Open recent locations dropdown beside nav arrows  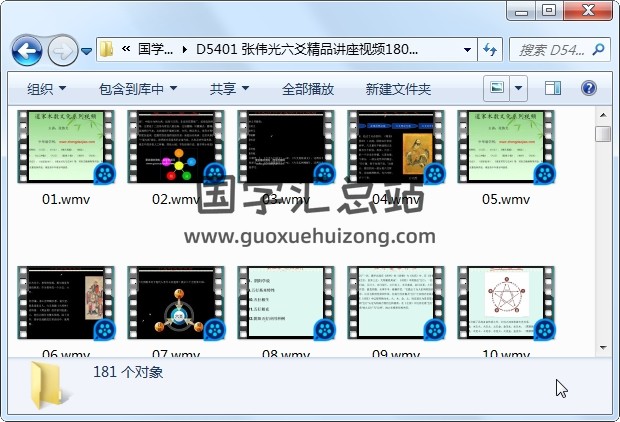[x=87, y=50]
